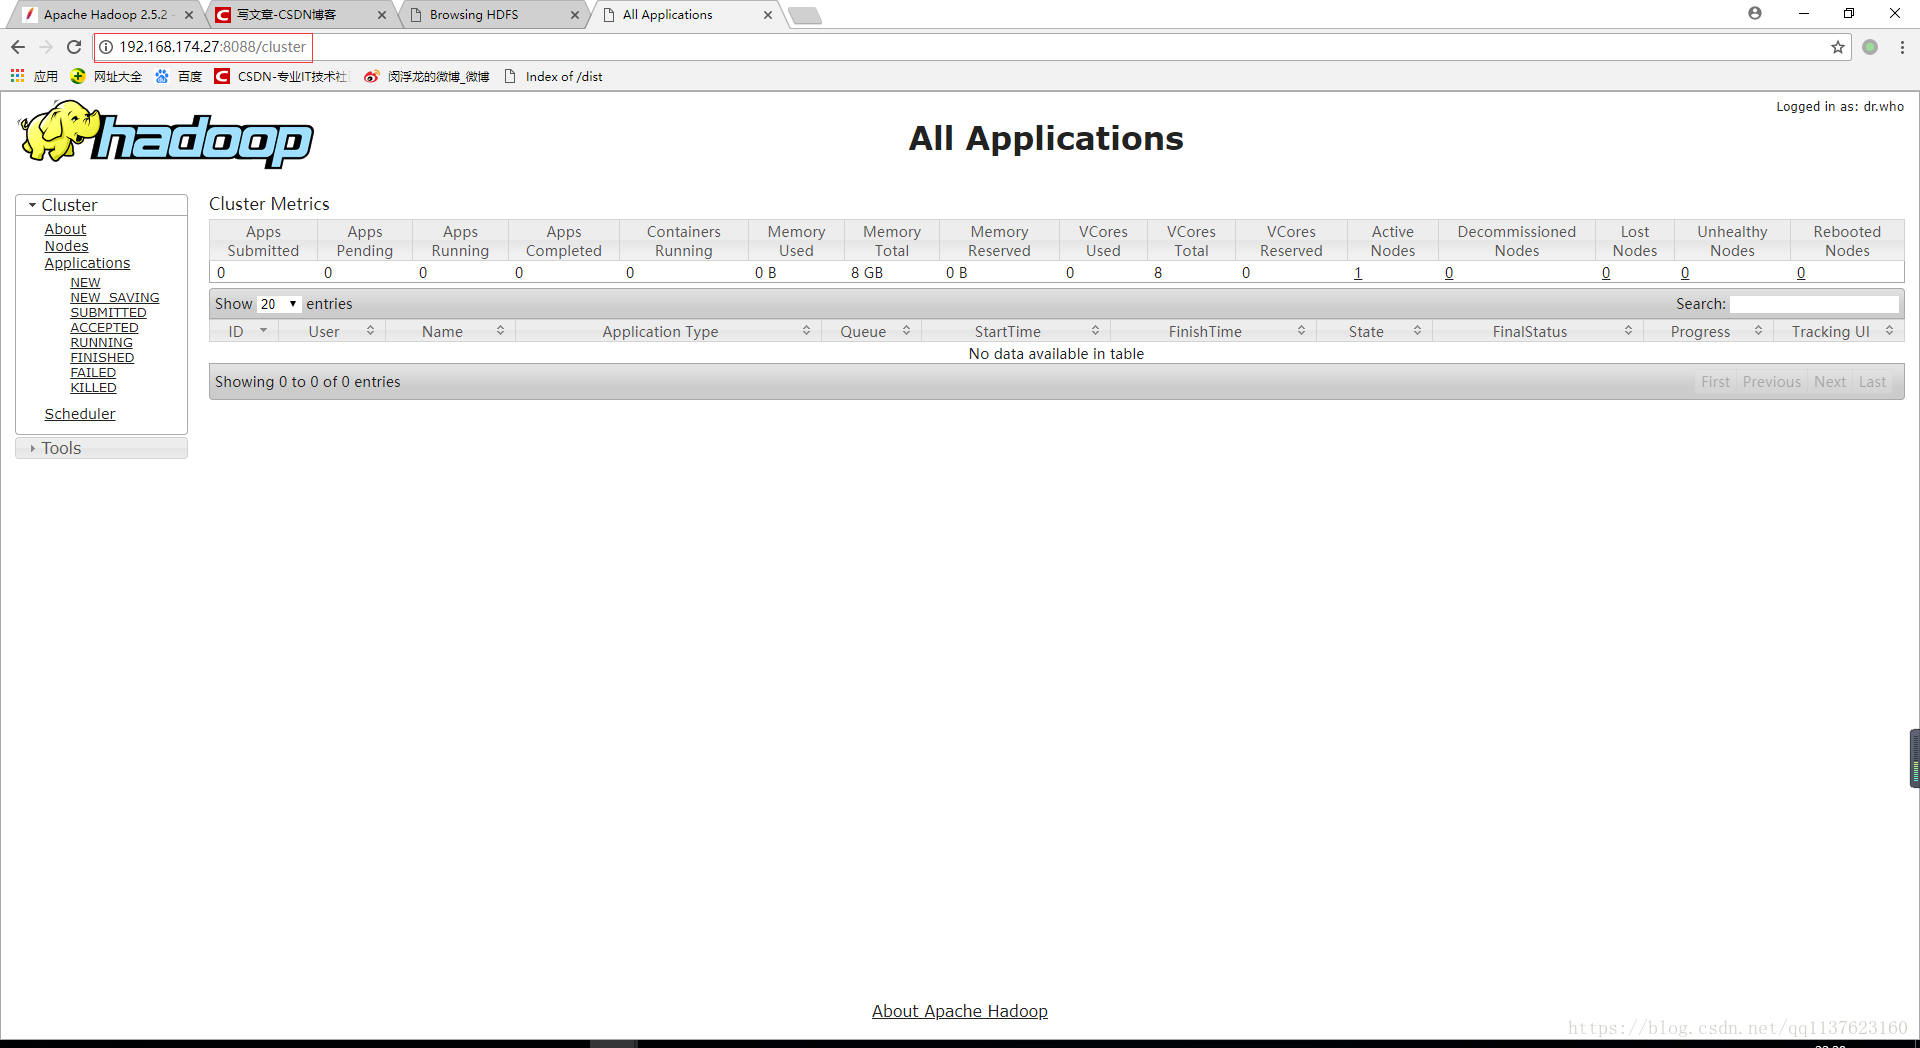
Task: Open the 网址大全 bookmark
Action: [x=106, y=76]
